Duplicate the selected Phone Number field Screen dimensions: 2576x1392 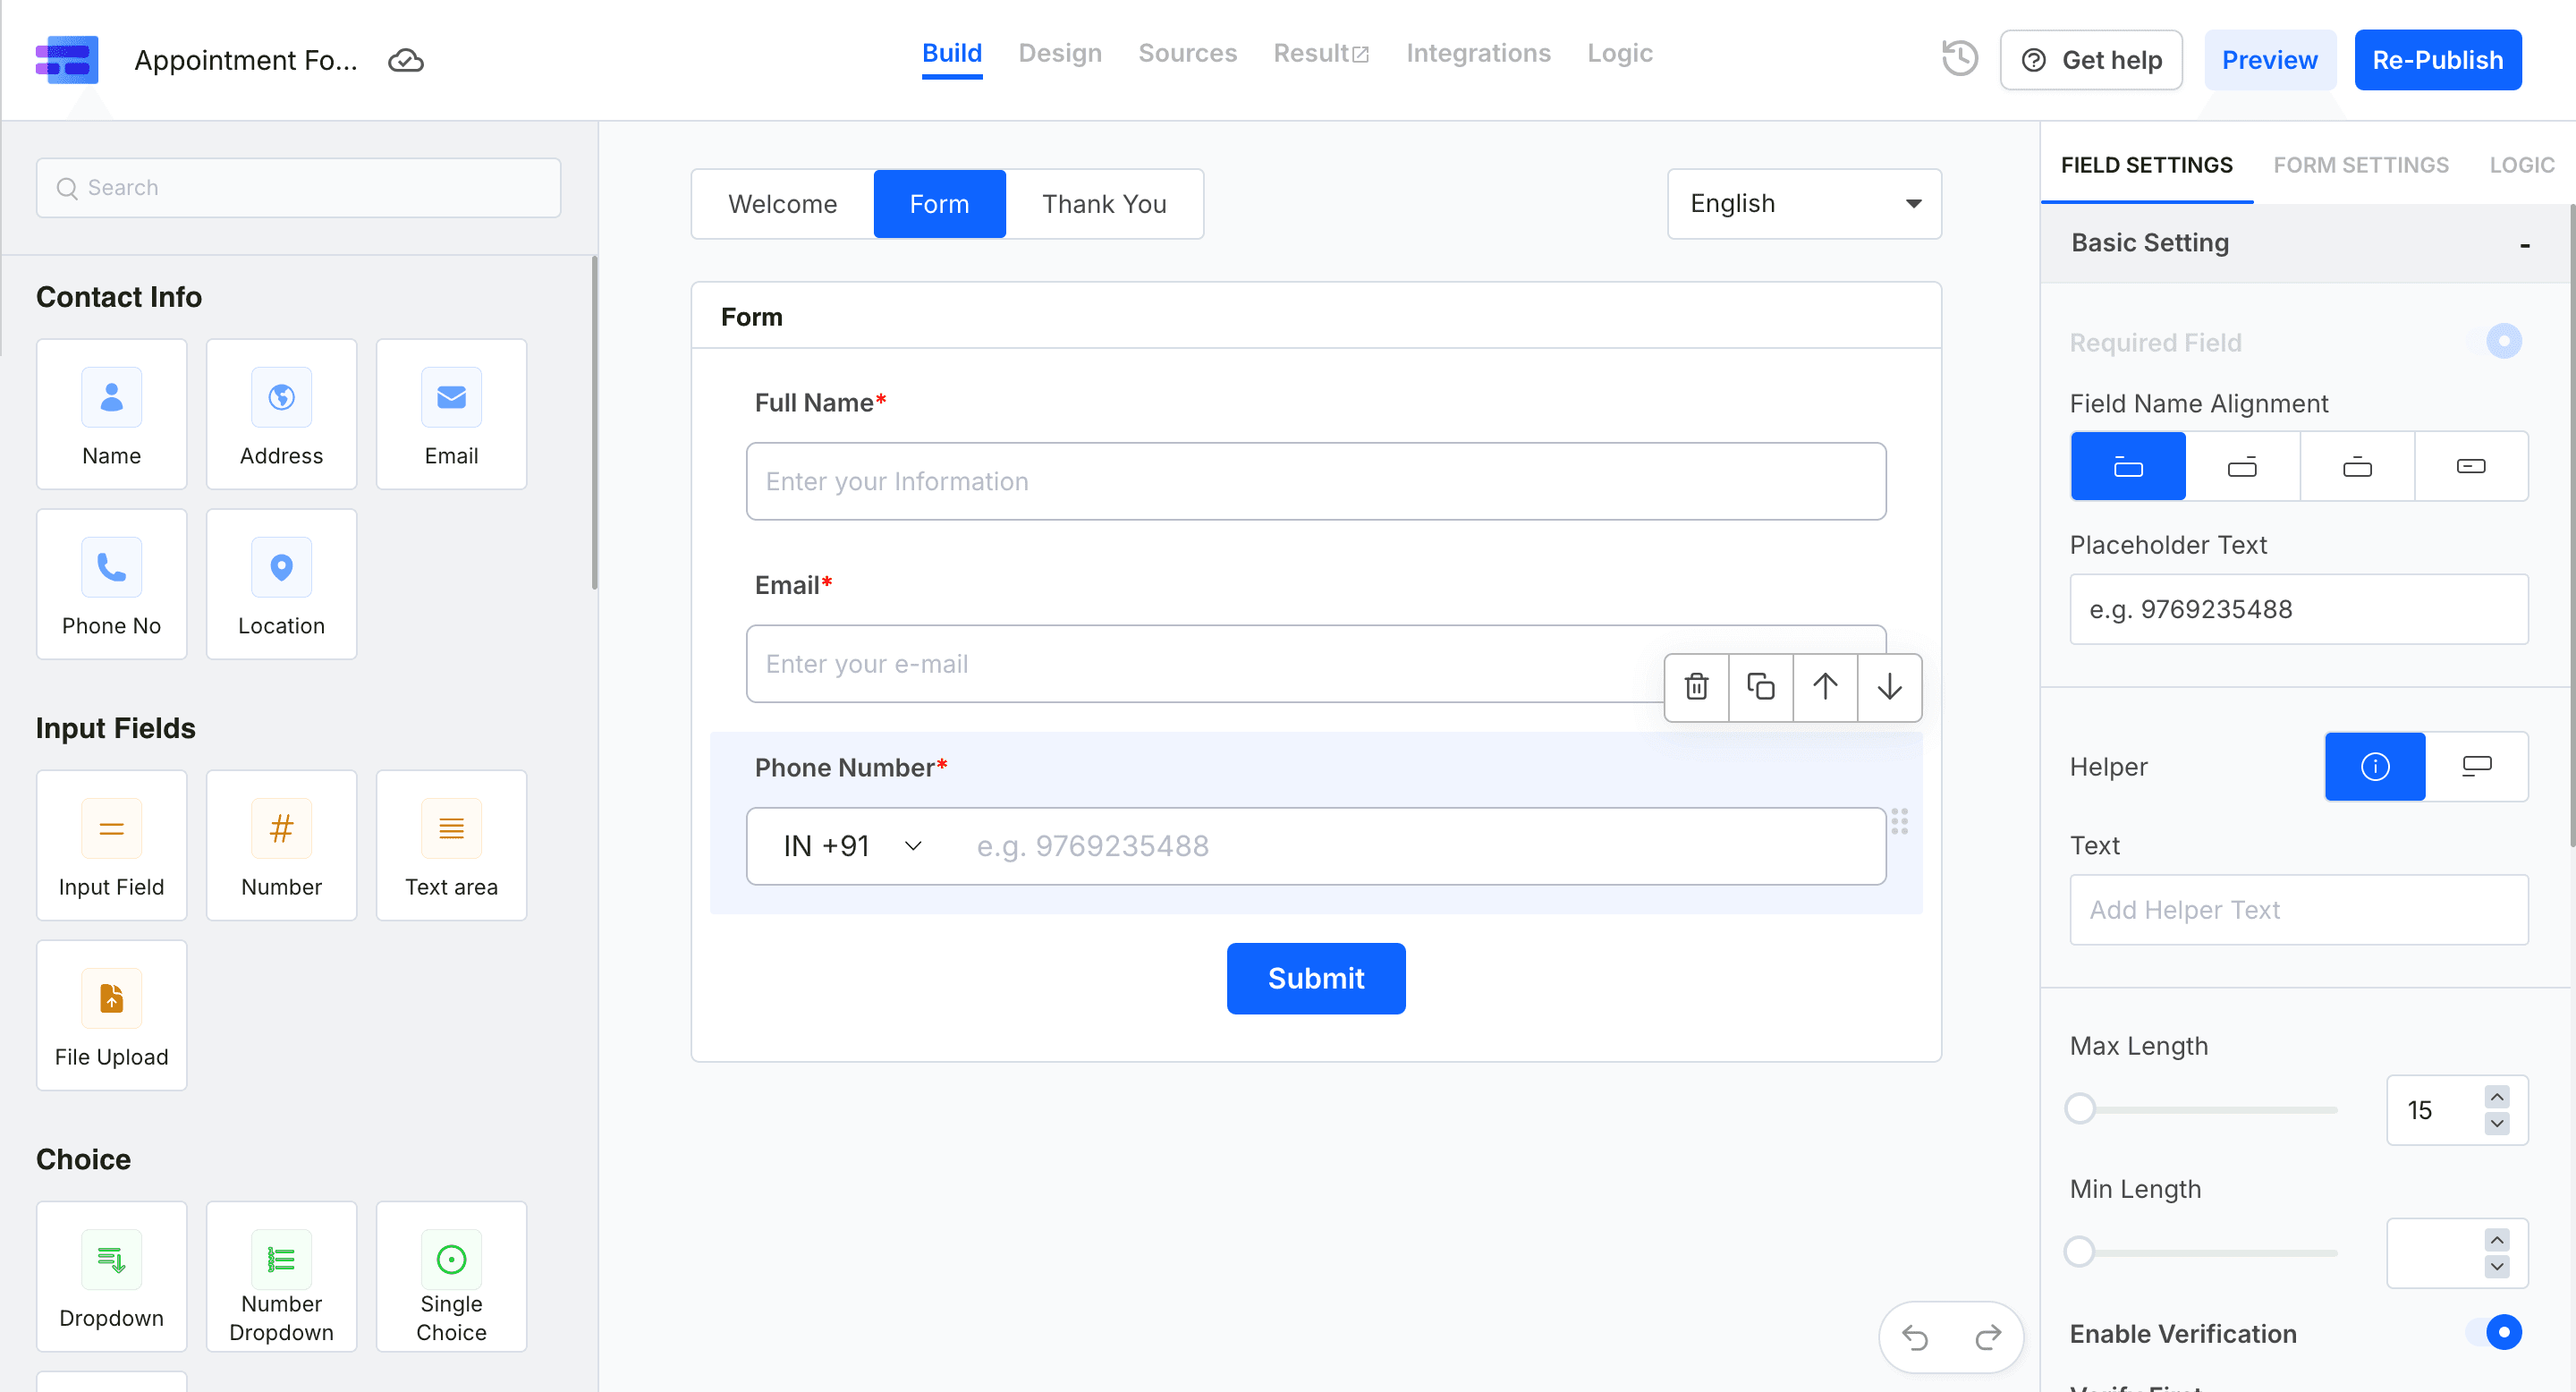tap(1760, 687)
